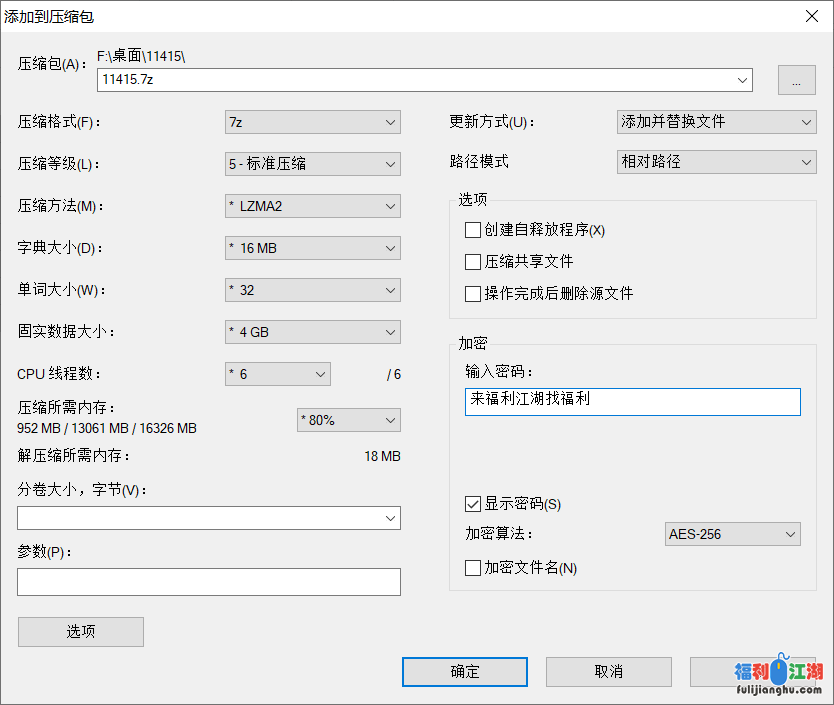The height and width of the screenshot is (705, 834).
Task: Open the path mode dropdown
Action: [716, 161]
